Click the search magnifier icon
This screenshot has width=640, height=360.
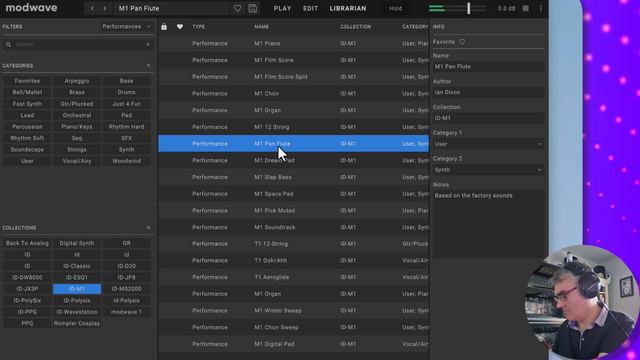pyautogui.click(x=8, y=44)
